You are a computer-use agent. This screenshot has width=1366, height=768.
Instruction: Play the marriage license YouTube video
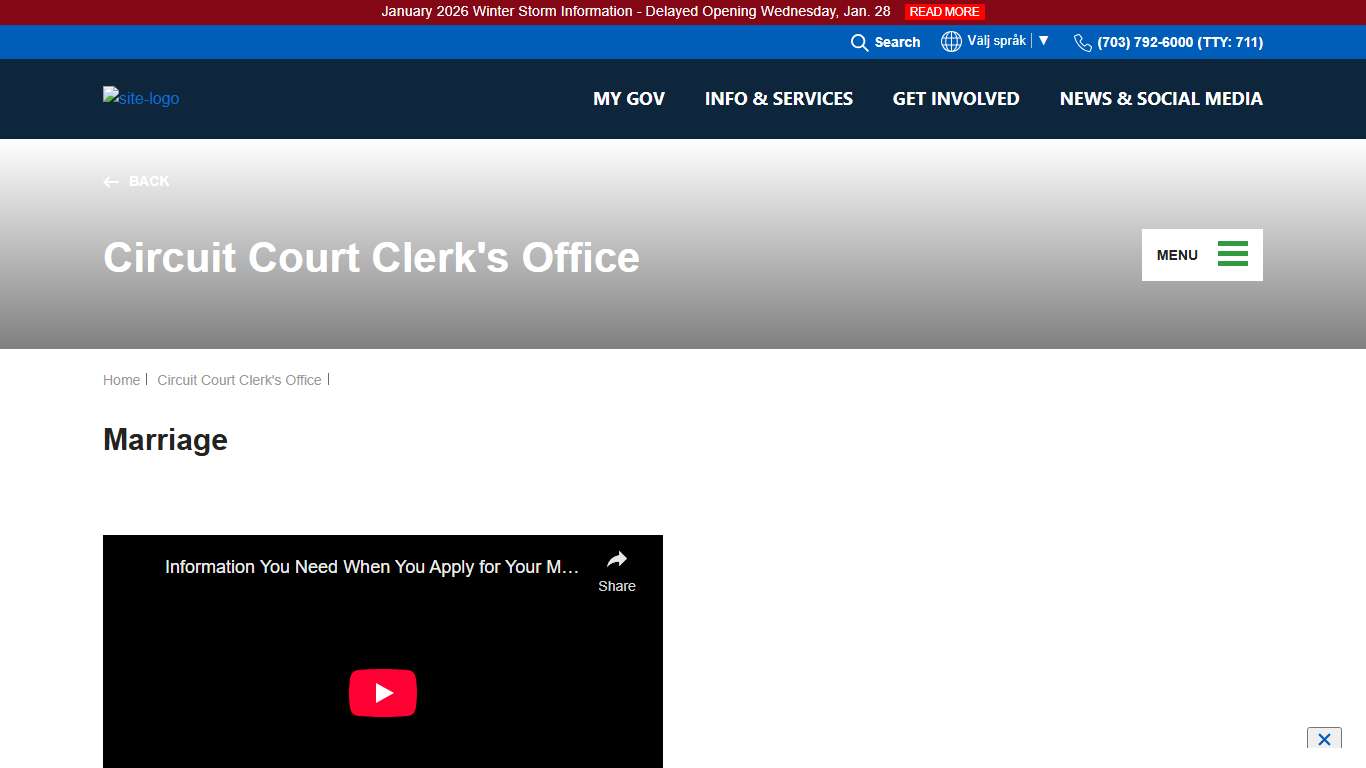click(383, 693)
